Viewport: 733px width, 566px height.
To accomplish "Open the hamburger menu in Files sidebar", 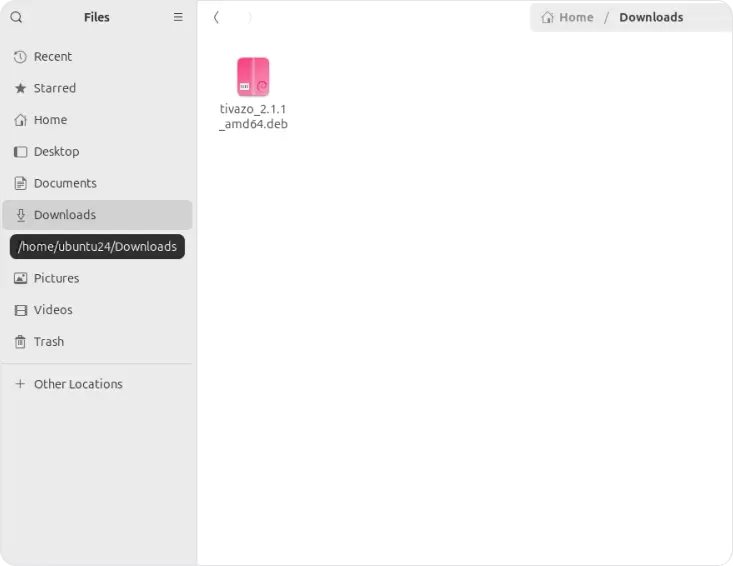I will (178, 17).
